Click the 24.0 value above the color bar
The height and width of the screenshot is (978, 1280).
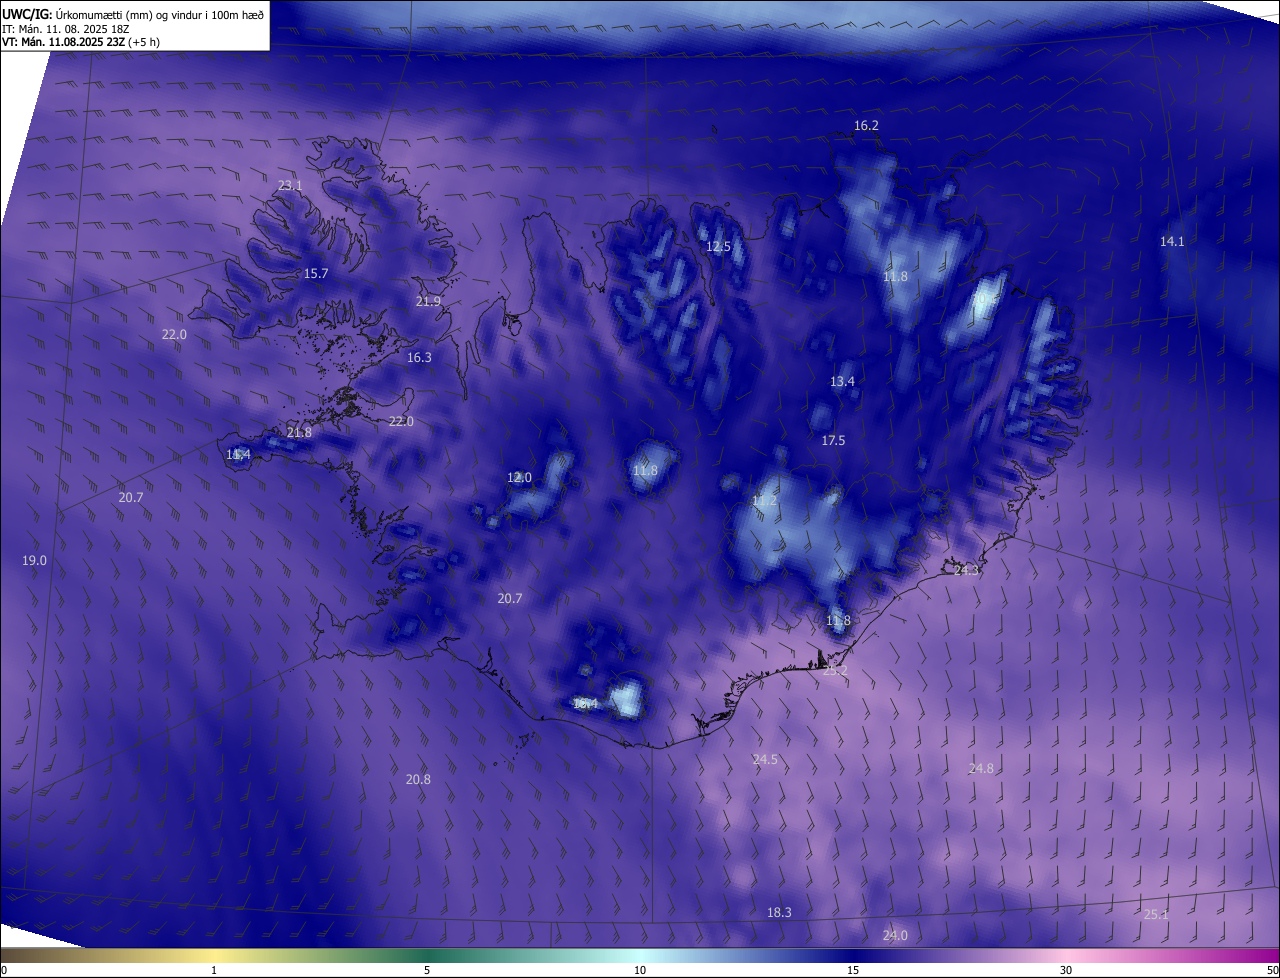click(x=895, y=936)
